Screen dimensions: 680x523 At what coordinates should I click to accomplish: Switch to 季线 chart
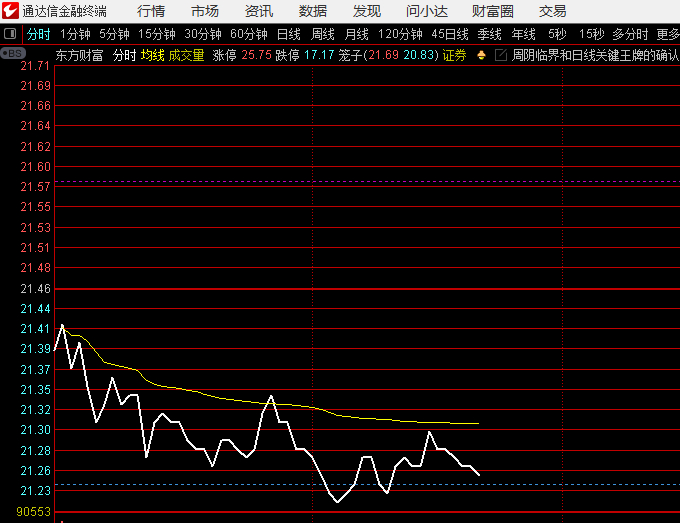490,34
